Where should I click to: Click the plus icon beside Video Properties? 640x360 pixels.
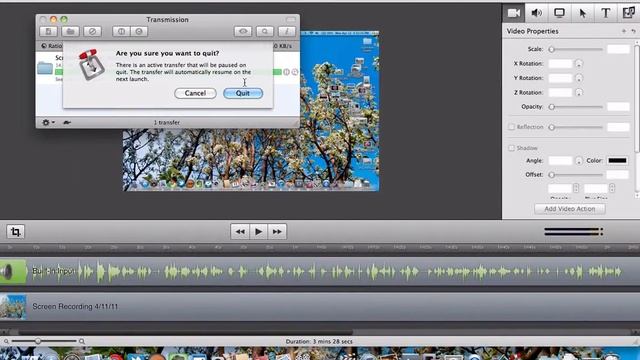point(624,31)
